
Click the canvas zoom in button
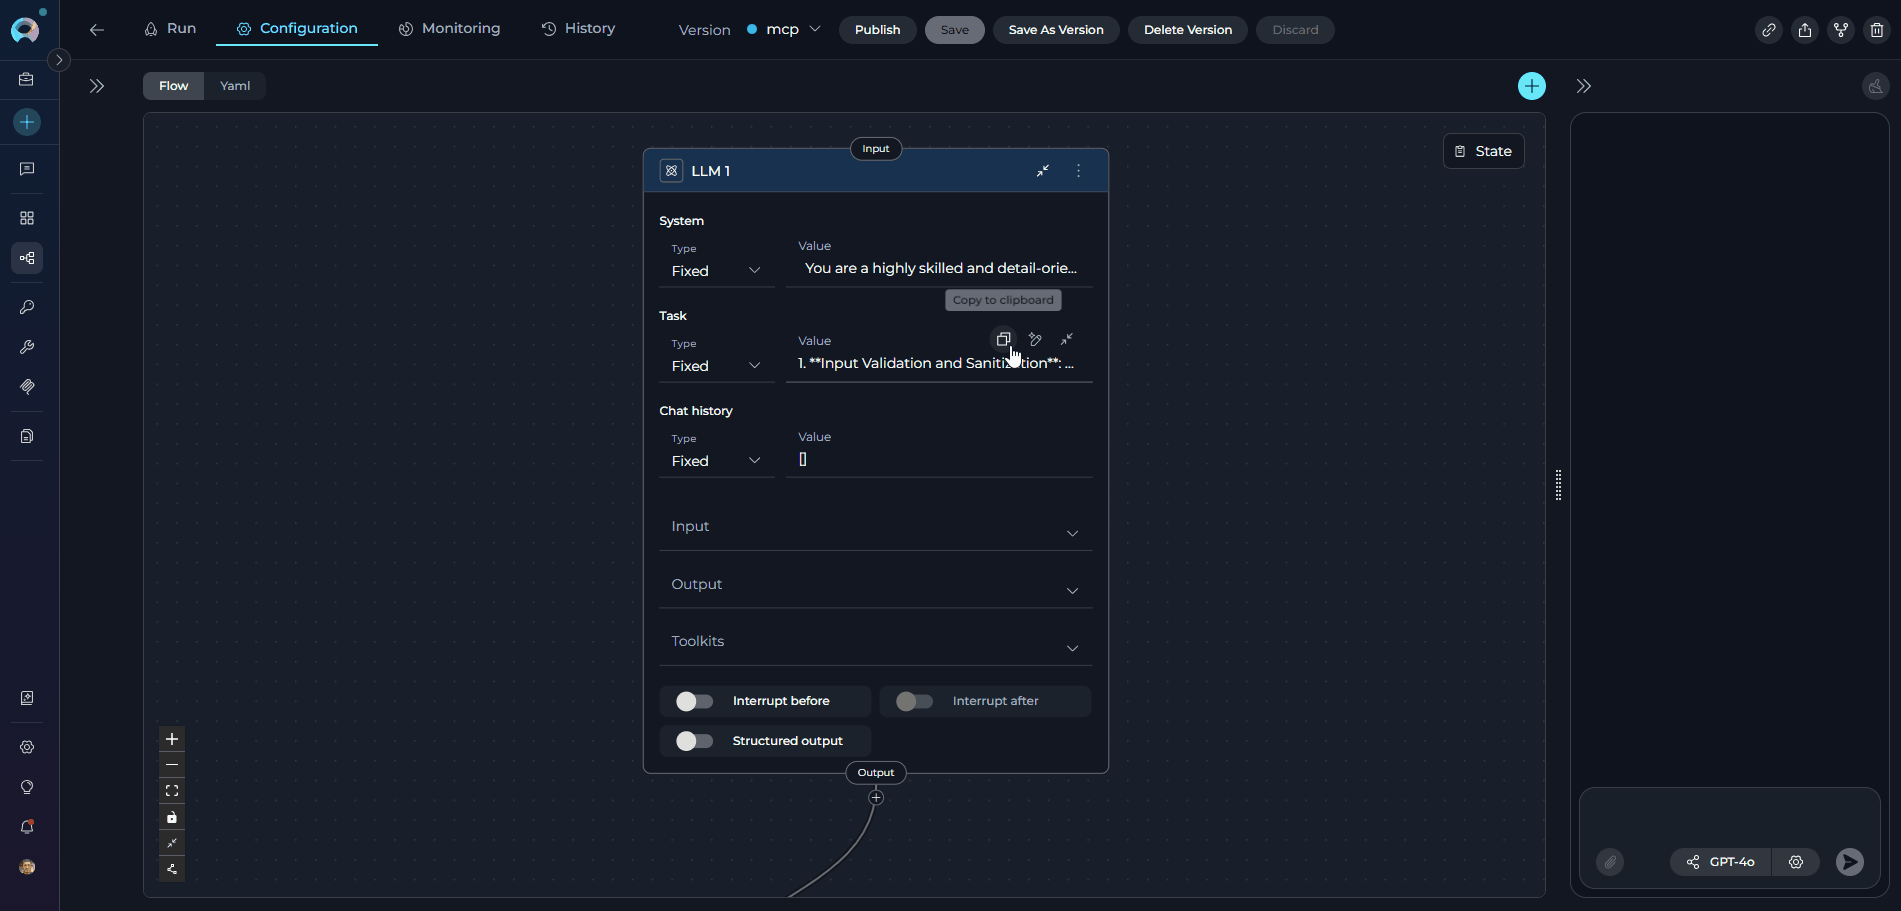tap(172, 739)
